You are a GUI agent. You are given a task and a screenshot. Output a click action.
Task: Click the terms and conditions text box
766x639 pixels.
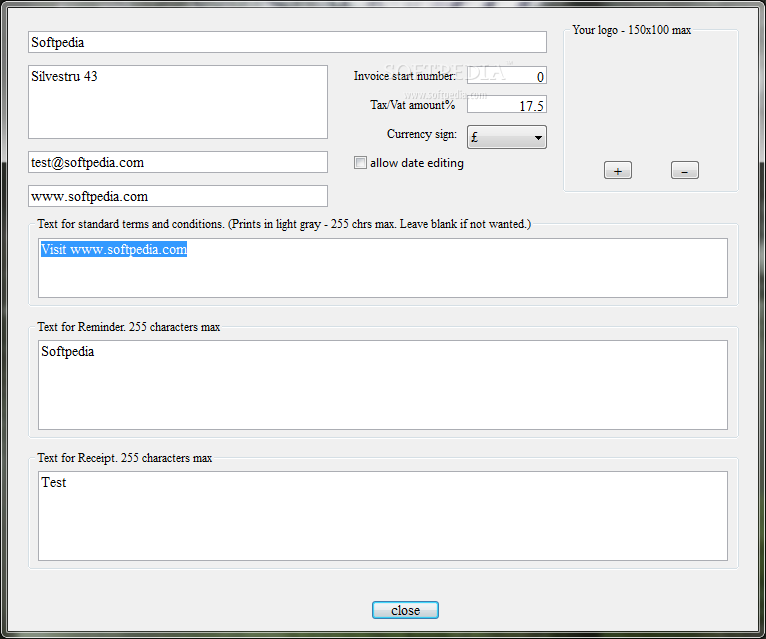383,268
